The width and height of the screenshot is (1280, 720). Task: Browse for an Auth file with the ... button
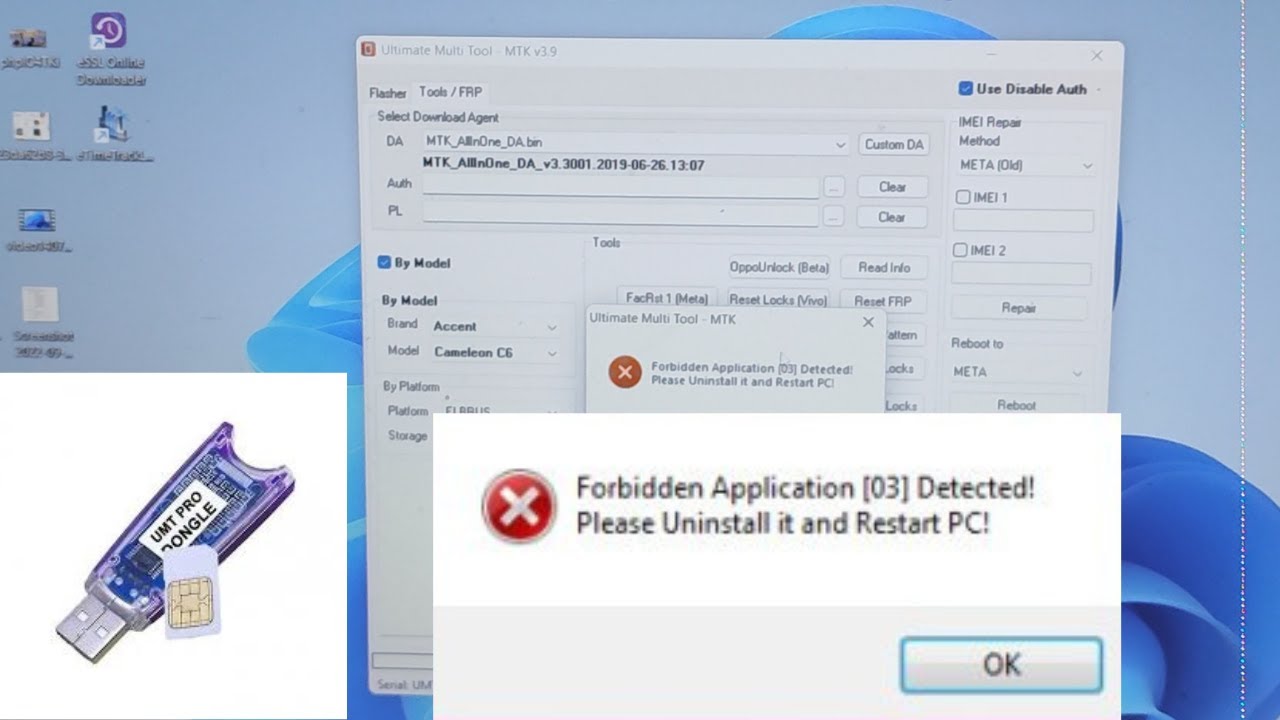[x=834, y=187]
